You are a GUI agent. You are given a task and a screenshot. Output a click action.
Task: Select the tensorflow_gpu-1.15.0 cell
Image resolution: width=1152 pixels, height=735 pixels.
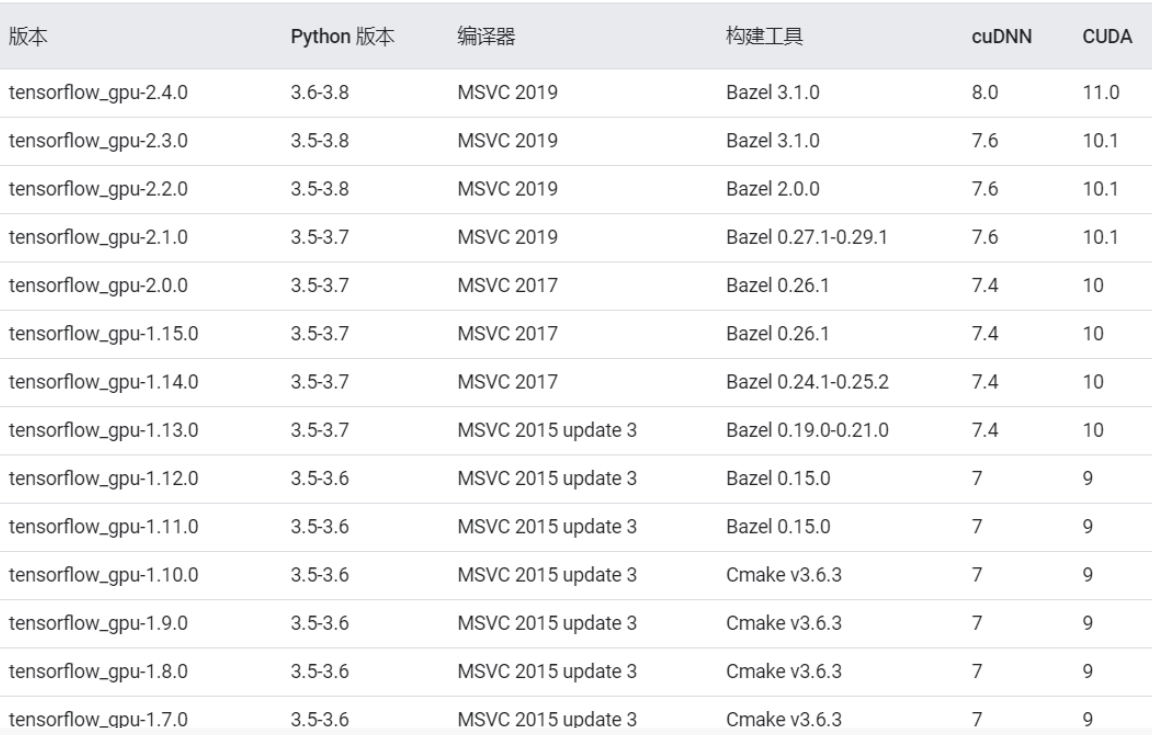[x=104, y=334]
